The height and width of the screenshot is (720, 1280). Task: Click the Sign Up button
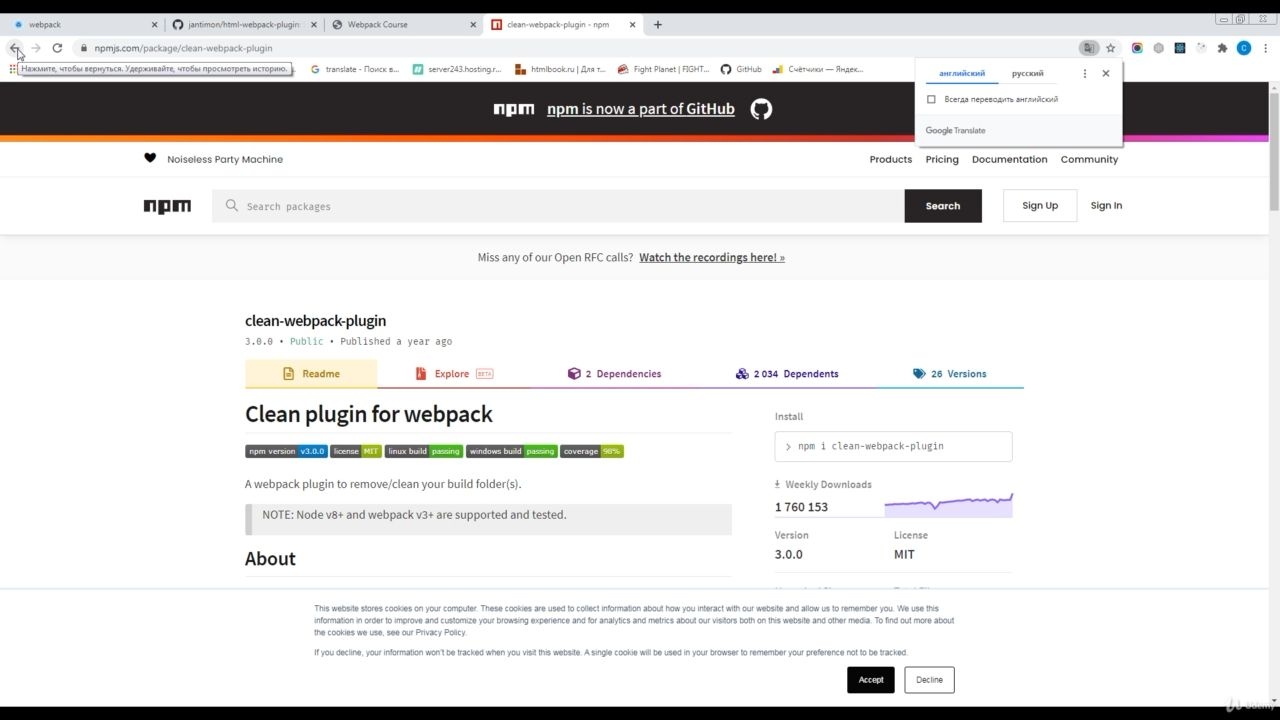(x=1040, y=206)
